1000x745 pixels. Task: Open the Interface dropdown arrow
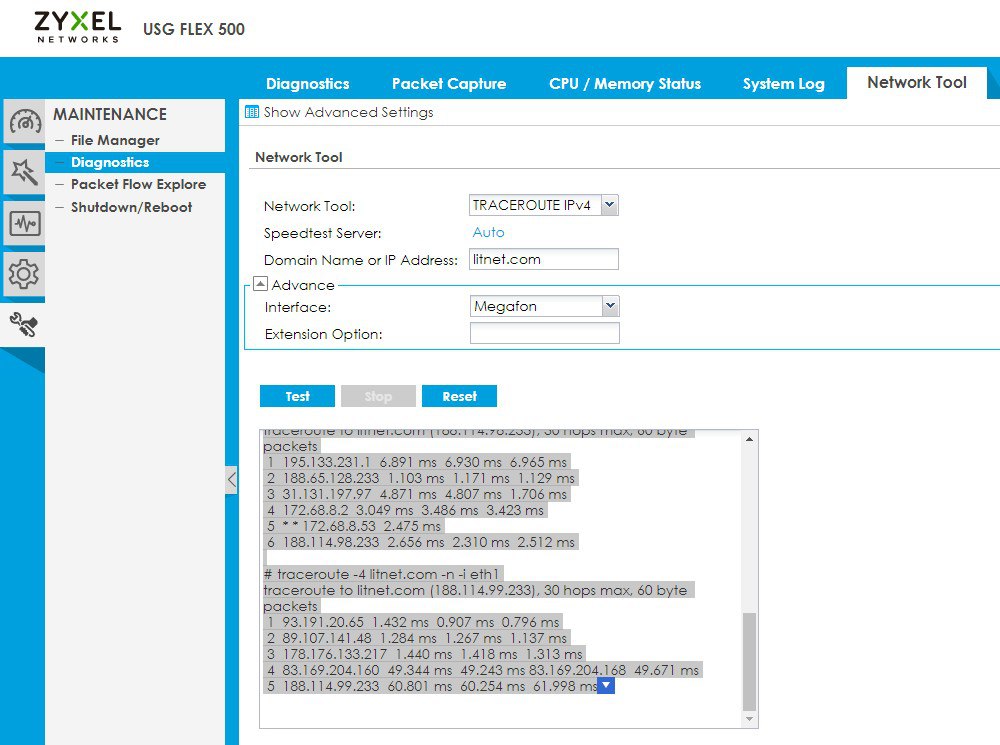point(610,306)
